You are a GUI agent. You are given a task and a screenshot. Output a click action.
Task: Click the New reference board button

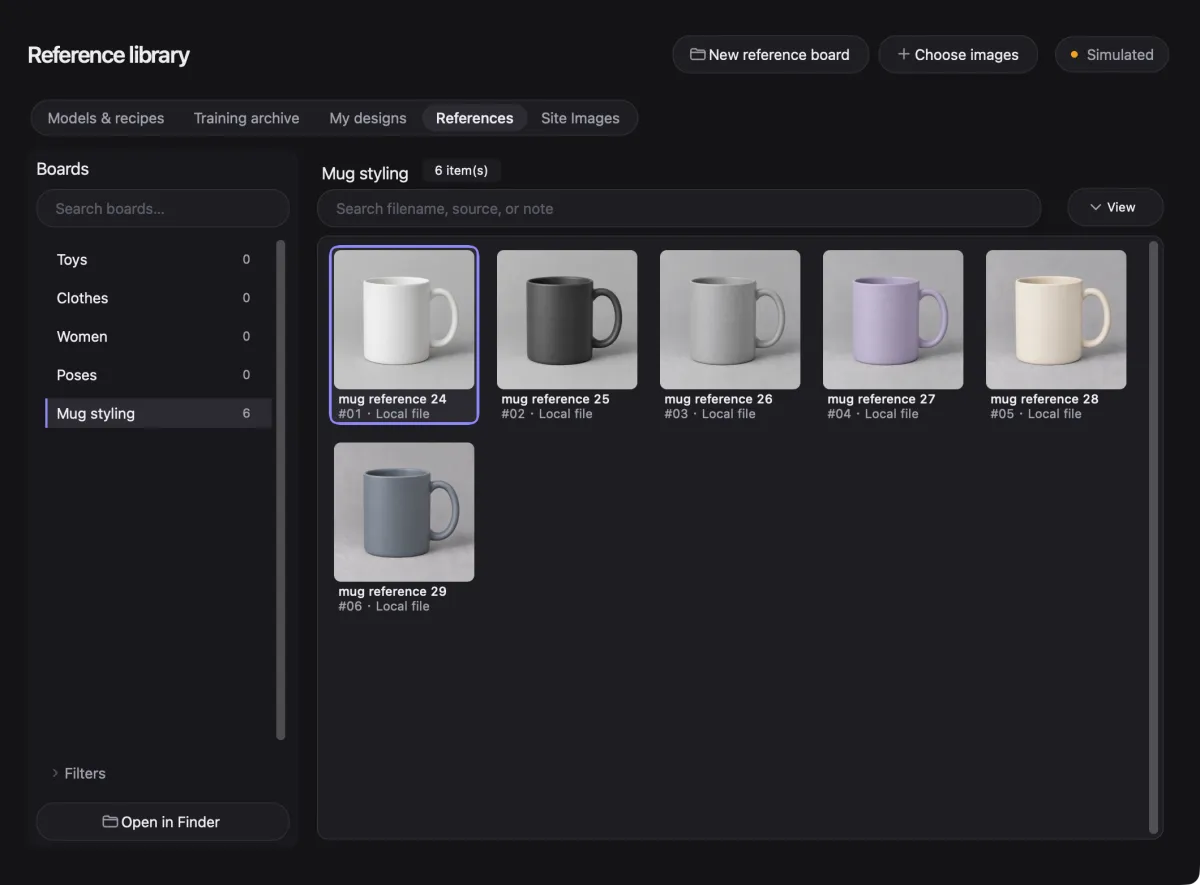[x=770, y=55]
